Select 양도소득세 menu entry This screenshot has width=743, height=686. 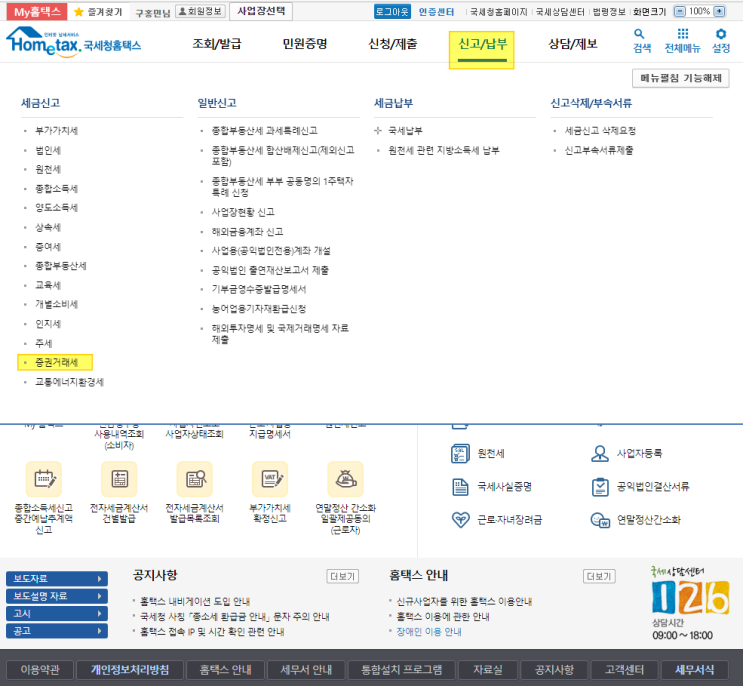pyautogui.click(x=56, y=208)
